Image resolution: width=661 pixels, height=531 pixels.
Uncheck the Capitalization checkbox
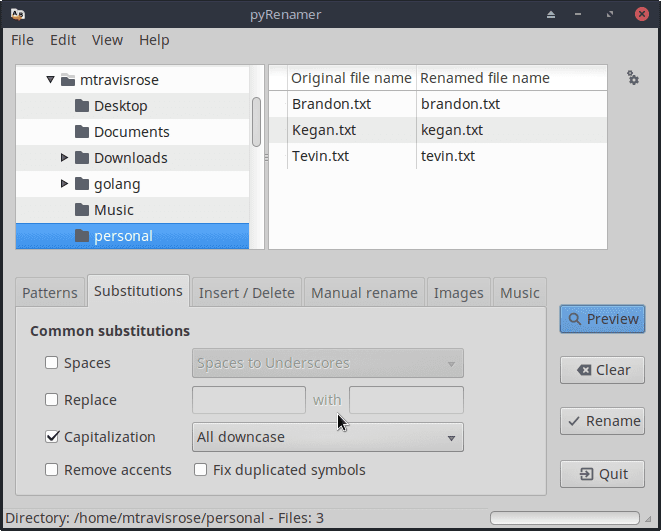52,437
